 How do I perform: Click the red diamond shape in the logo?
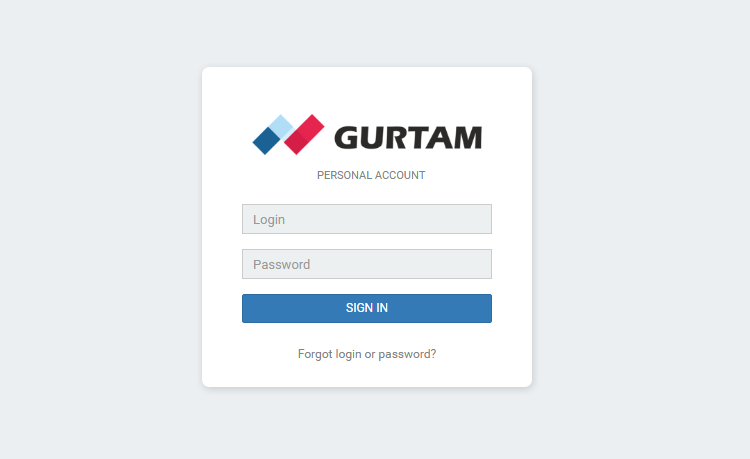point(305,134)
